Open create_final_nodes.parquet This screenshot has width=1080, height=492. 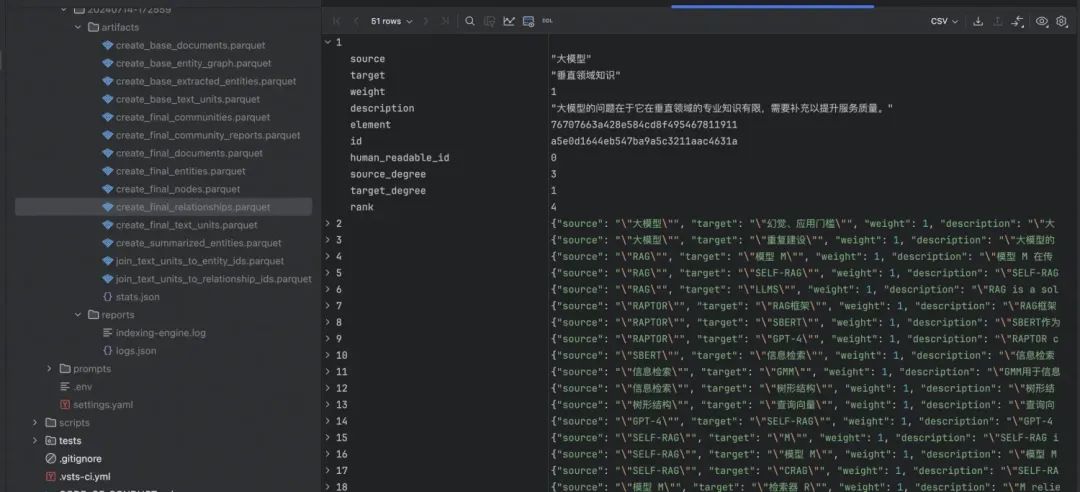[178, 189]
